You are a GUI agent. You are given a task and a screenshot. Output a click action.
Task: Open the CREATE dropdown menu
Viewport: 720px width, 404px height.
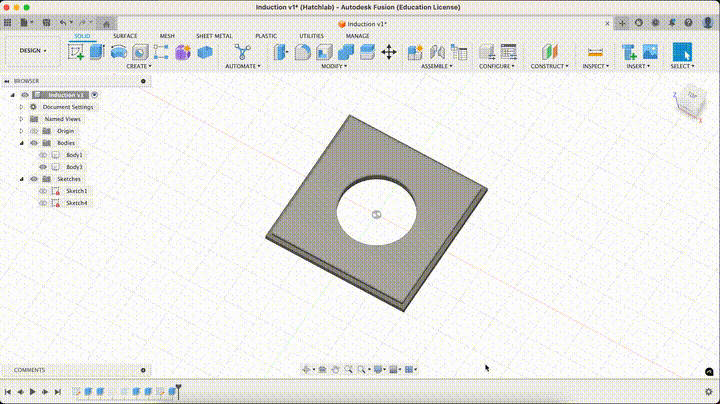coord(139,66)
